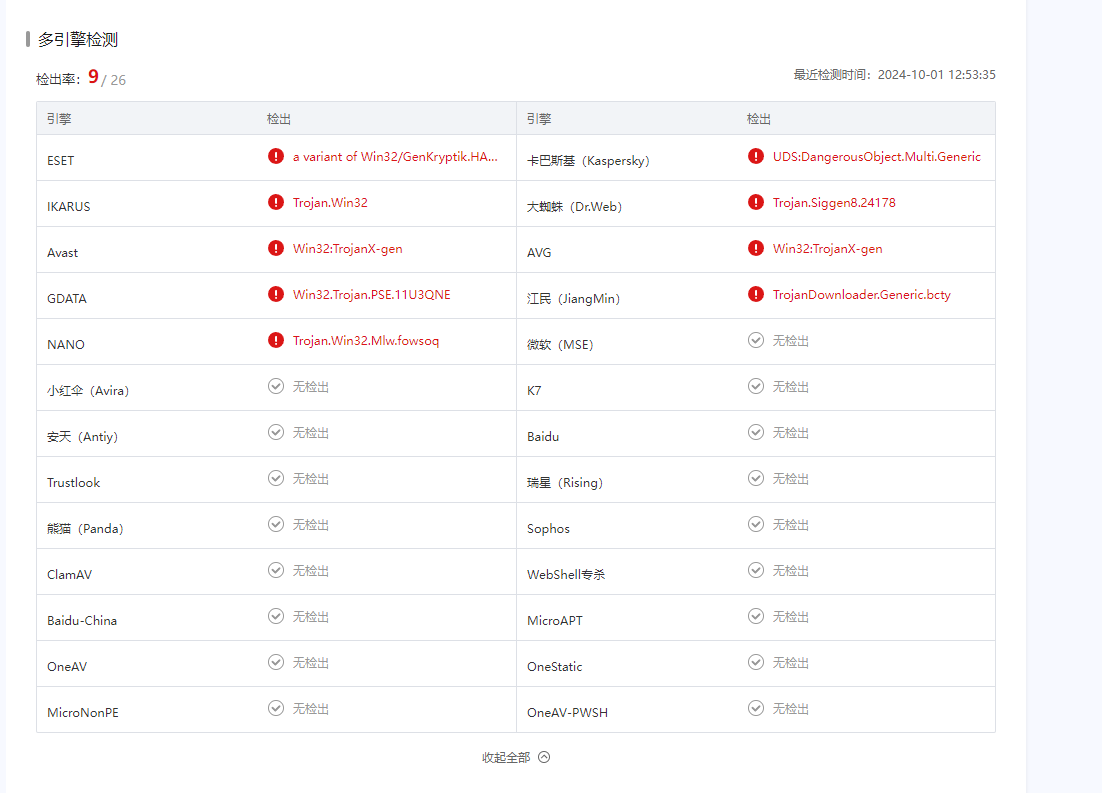Click the Win32.Trojan.PSE.11U3QNE detection result
The image size is (1102, 793).
click(371, 295)
